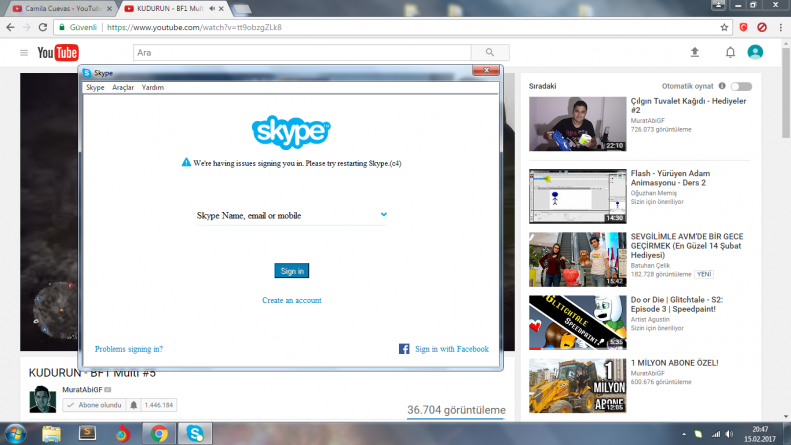Image resolution: width=791 pixels, height=445 pixels.
Task: Click Batuhan Çelik channel name
Action: 650,265
